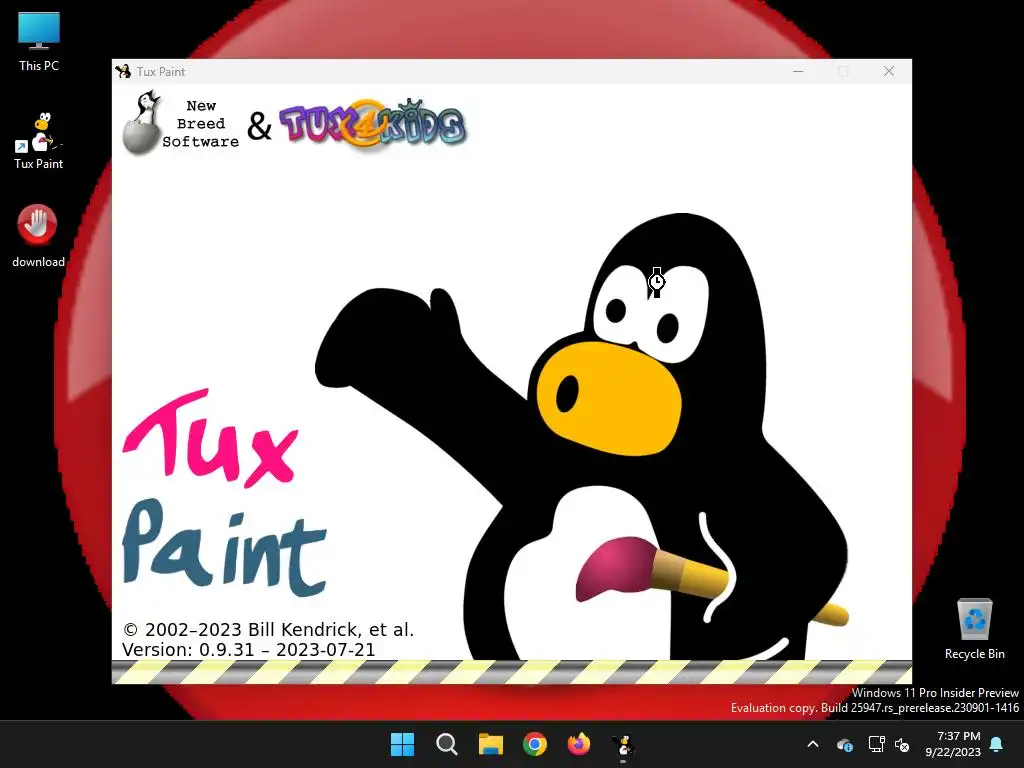
Task: Click the Bill Kendrick copyright text
Action: tap(268, 630)
